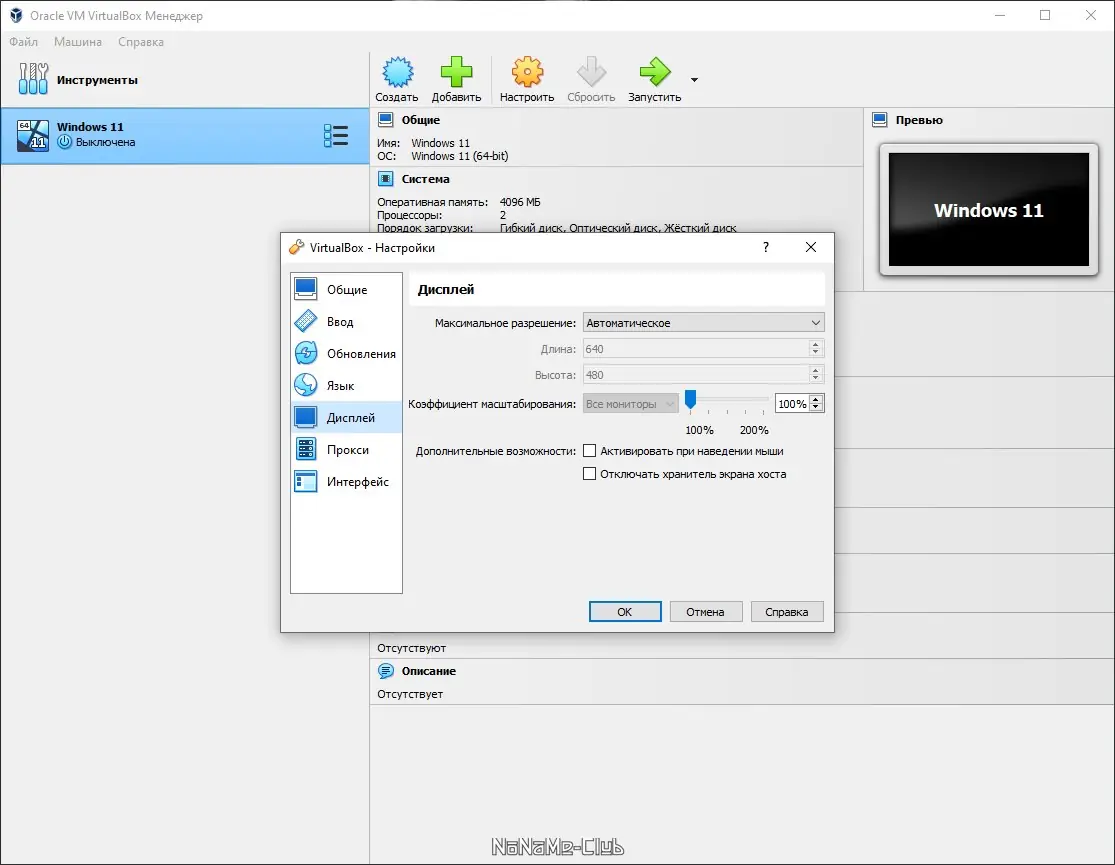Enable Отключать хранитель экрана хоста checkbox

(x=589, y=473)
